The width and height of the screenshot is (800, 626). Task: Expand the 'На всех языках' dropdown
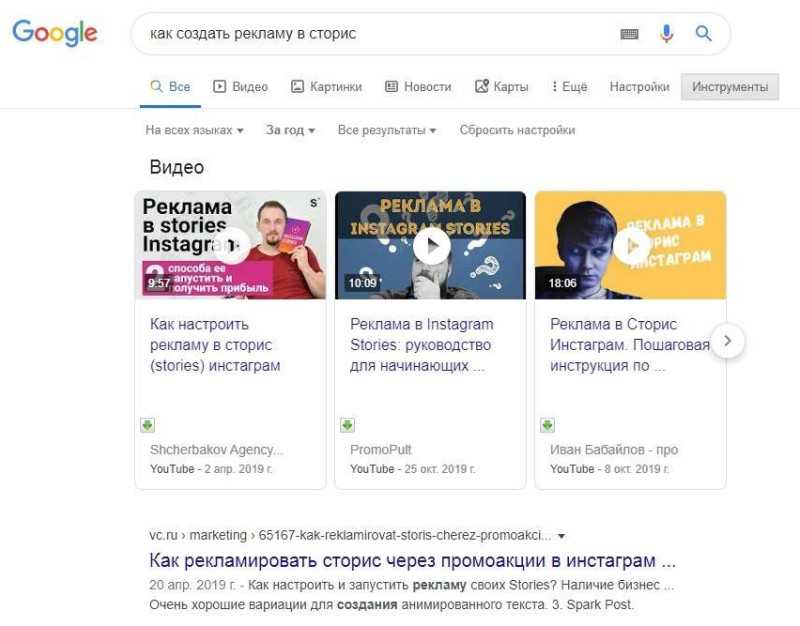pyautogui.click(x=194, y=130)
